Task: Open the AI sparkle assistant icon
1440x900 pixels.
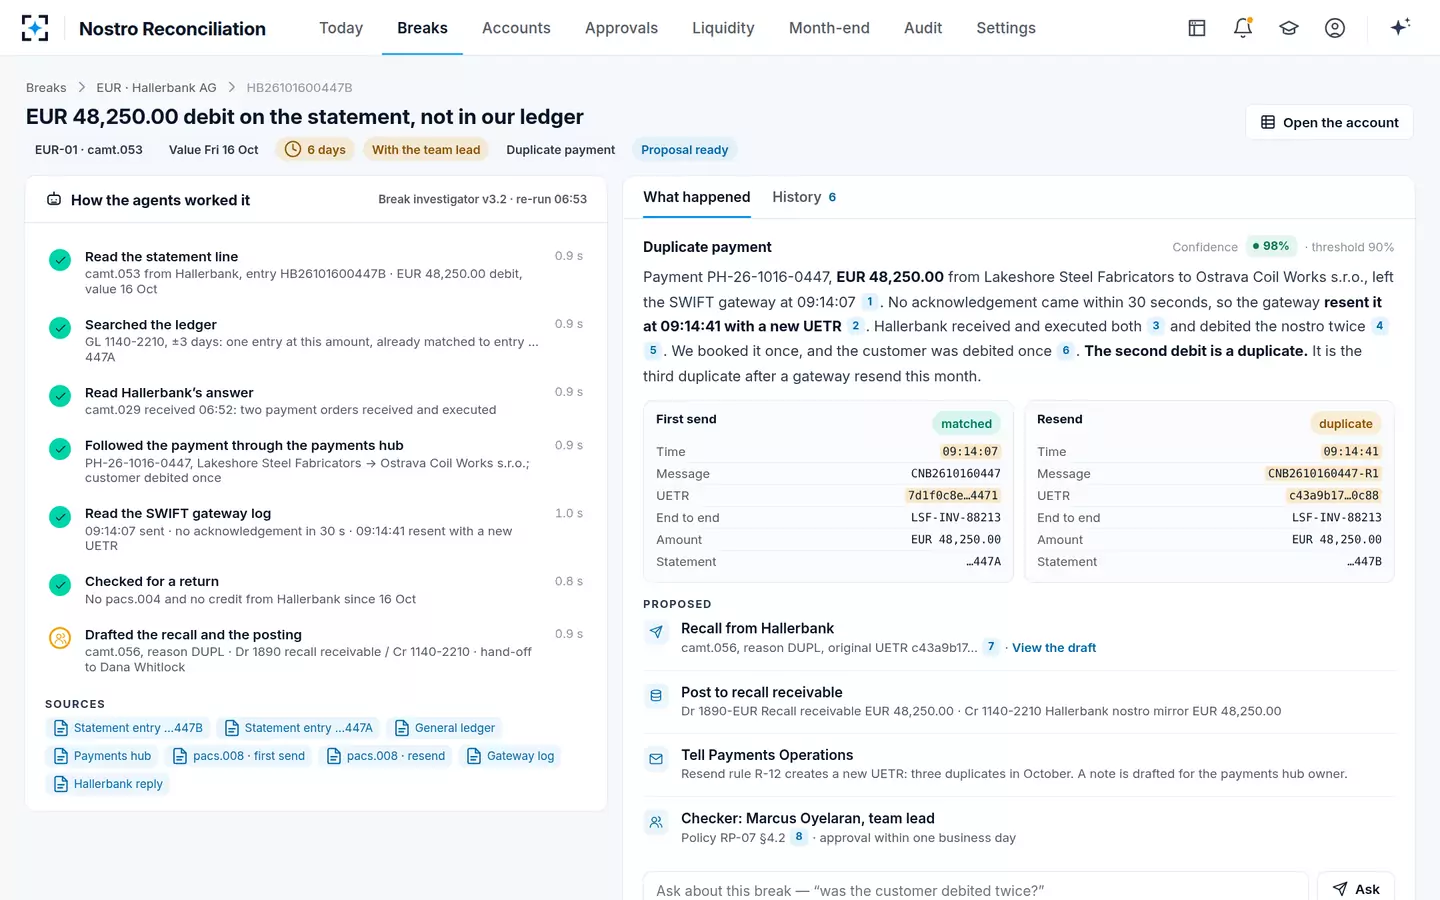Action: pos(1400,27)
